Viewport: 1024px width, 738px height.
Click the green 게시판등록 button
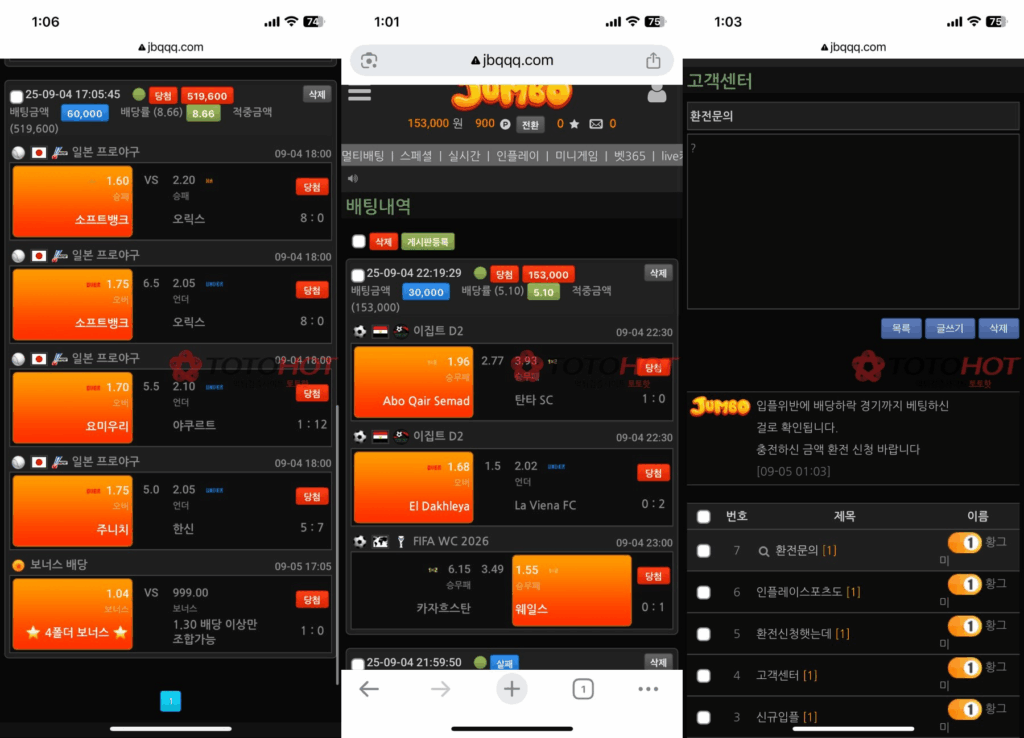click(x=428, y=242)
